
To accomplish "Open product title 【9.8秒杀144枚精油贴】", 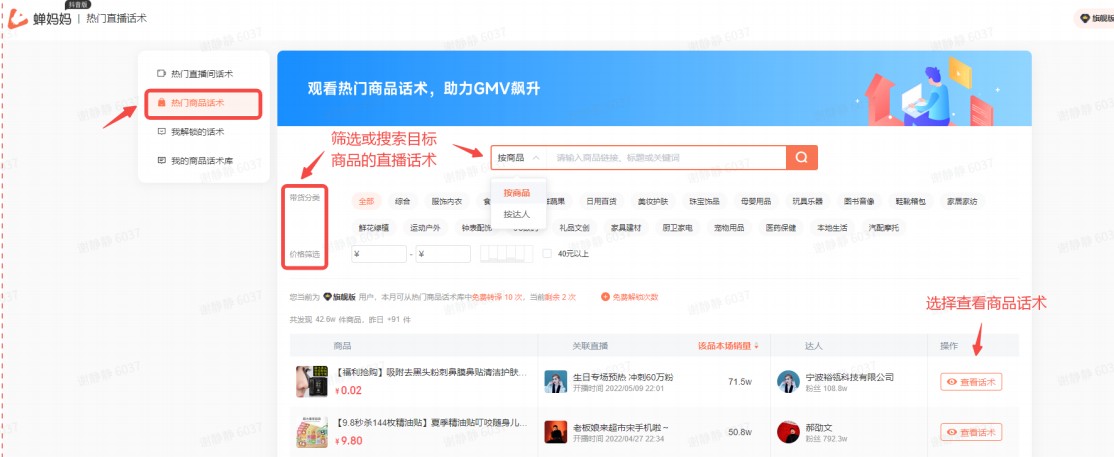I will [x=431, y=423].
